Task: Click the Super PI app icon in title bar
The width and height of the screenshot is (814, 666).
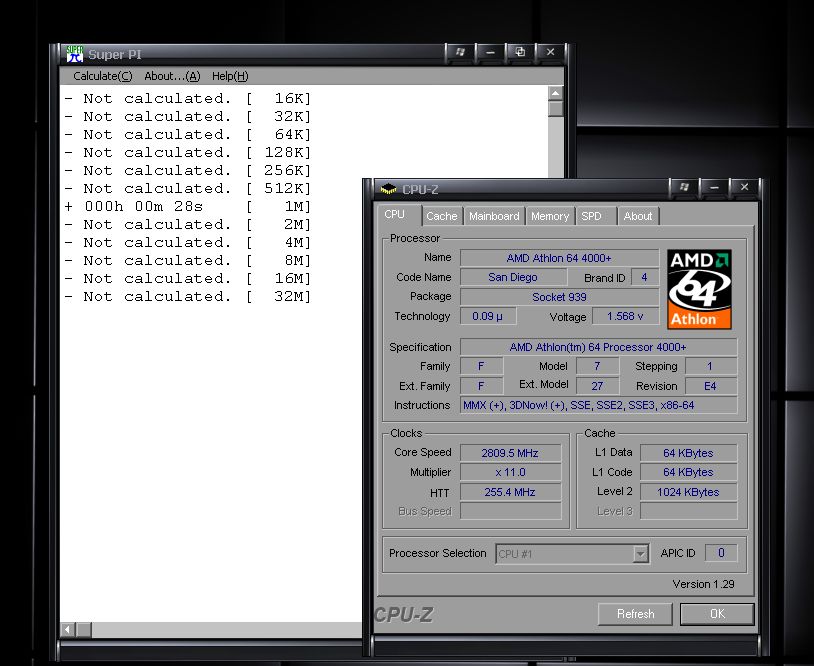Action: (x=75, y=54)
